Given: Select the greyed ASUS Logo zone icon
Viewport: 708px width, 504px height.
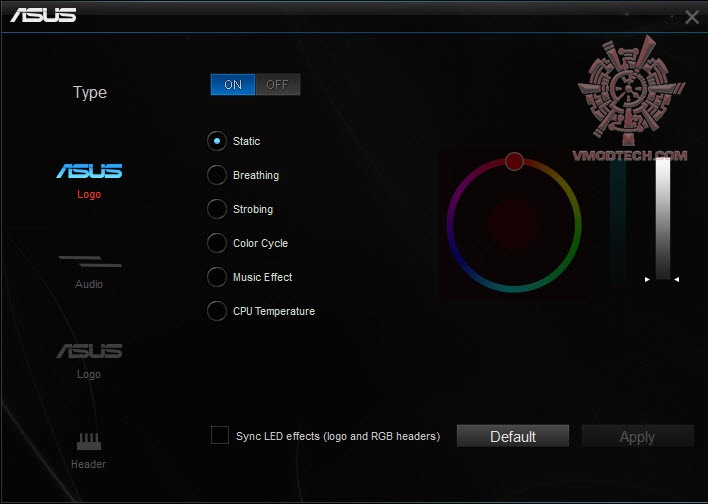Looking at the screenshot, I should [89, 351].
